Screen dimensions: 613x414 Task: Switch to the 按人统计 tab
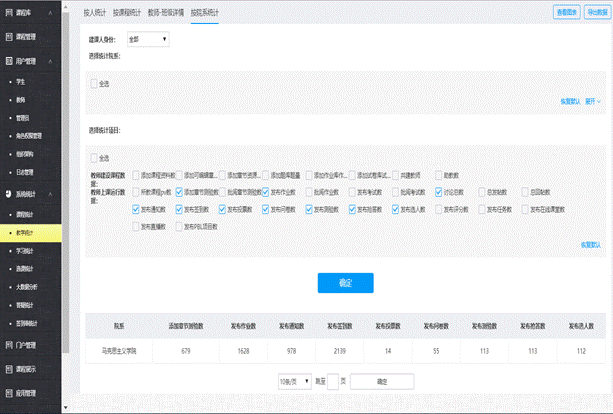95,11
